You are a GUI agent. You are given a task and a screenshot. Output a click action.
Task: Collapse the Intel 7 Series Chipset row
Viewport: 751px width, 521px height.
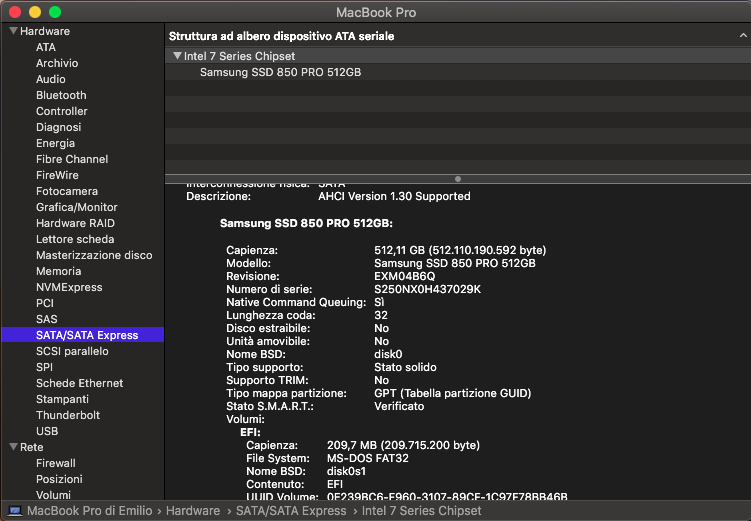click(177, 56)
